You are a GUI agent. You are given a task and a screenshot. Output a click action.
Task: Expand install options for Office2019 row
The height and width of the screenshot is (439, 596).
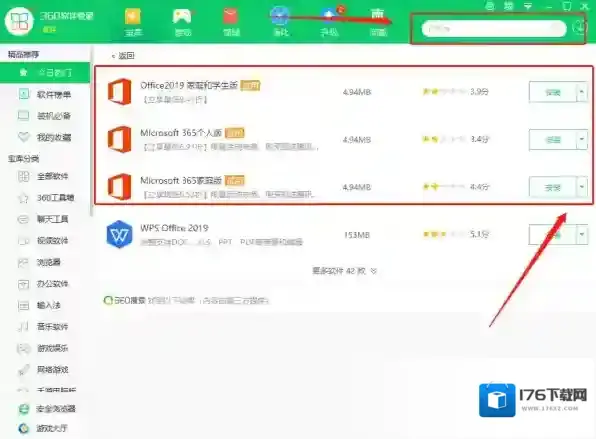[x=582, y=92]
